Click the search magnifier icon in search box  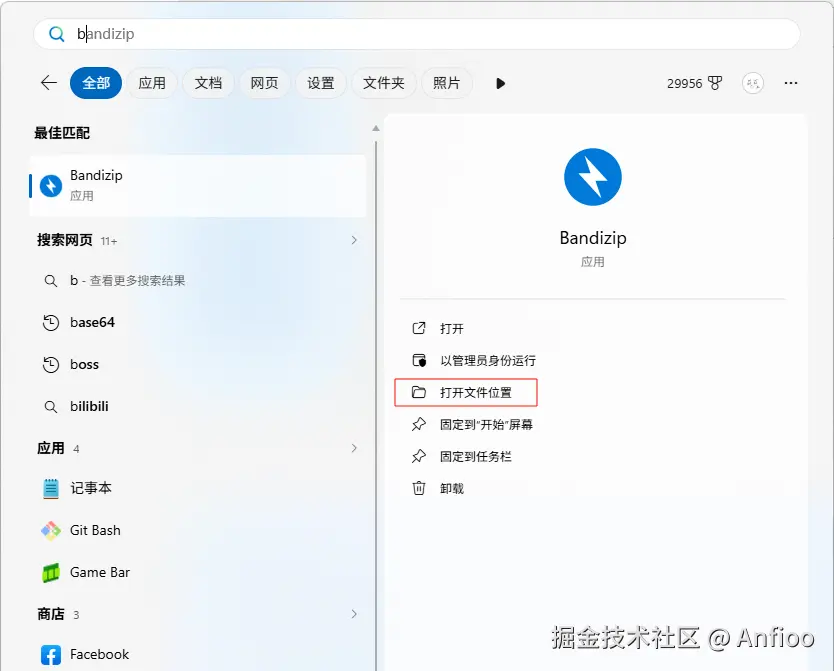[x=56, y=34]
